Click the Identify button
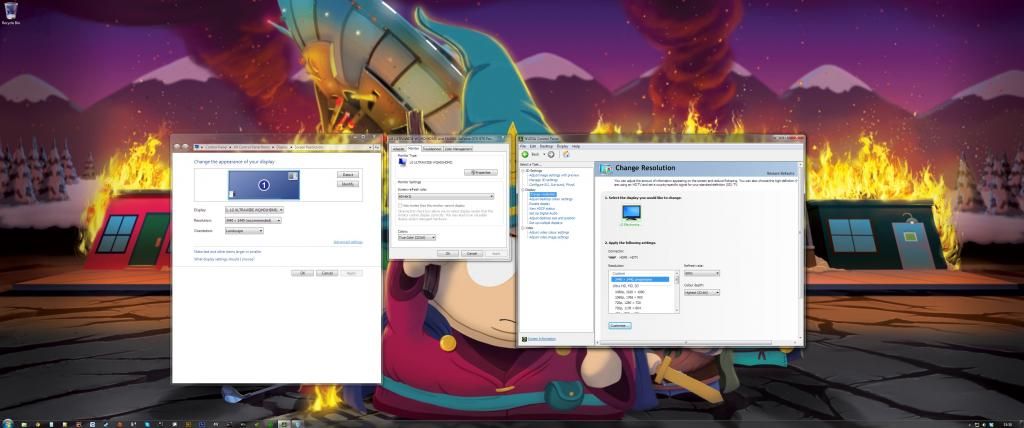This screenshot has width=1024, height=428. [348, 184]
